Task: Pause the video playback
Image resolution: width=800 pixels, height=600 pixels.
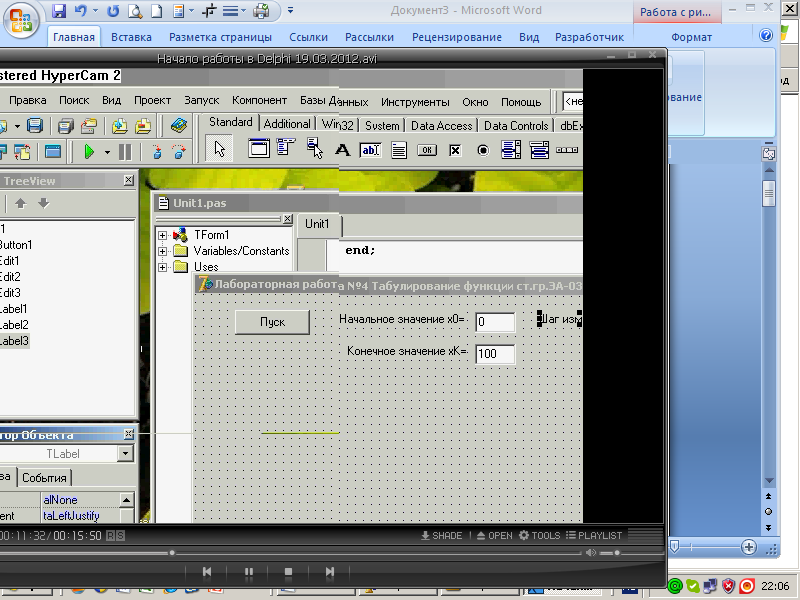Action: [x=248, y=572]
